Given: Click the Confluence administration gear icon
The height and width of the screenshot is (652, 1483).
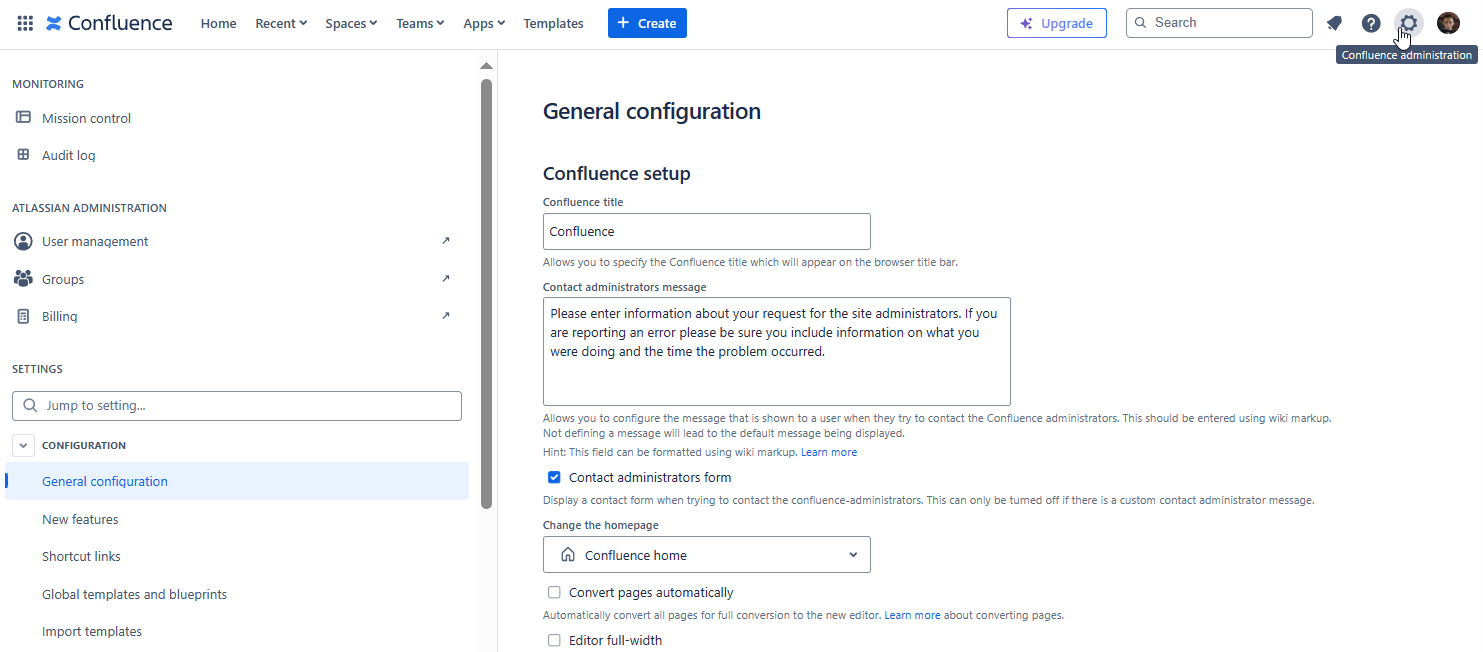Looking at the screenshot, I should [x=1408, y=23].
